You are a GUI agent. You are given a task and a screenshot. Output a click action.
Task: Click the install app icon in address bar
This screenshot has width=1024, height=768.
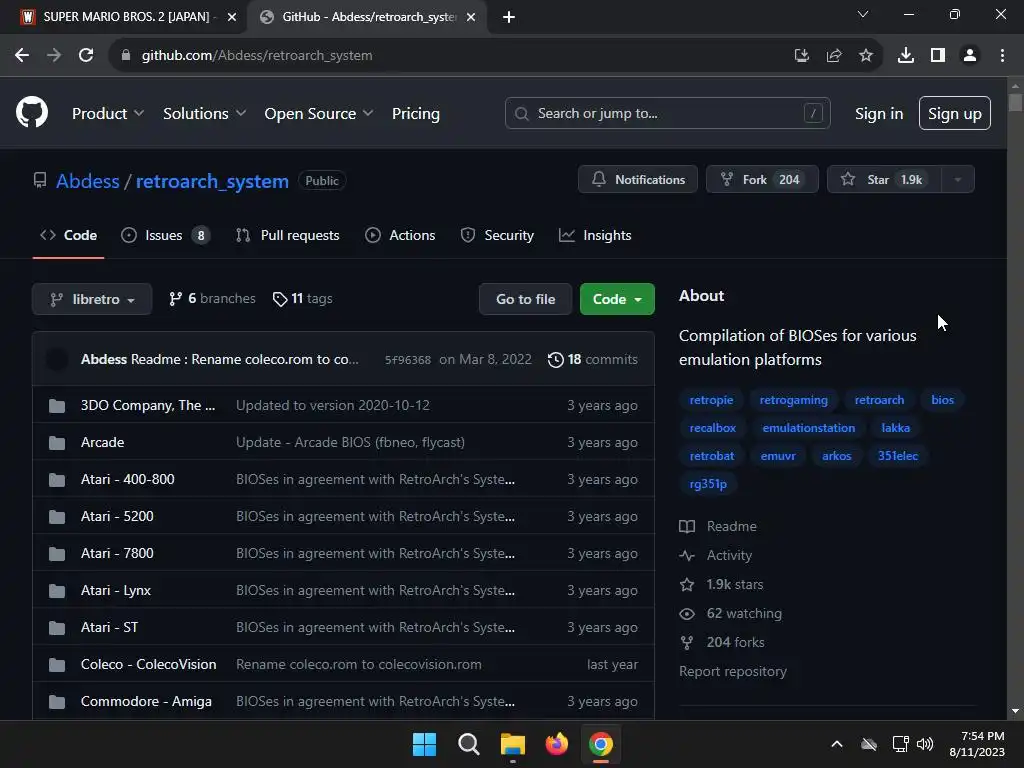tap(802, 56)
